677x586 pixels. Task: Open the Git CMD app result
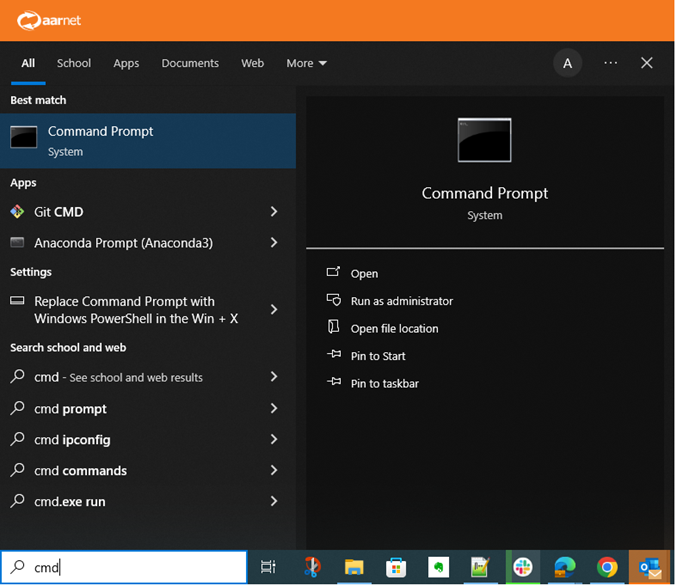click(148, 212)
